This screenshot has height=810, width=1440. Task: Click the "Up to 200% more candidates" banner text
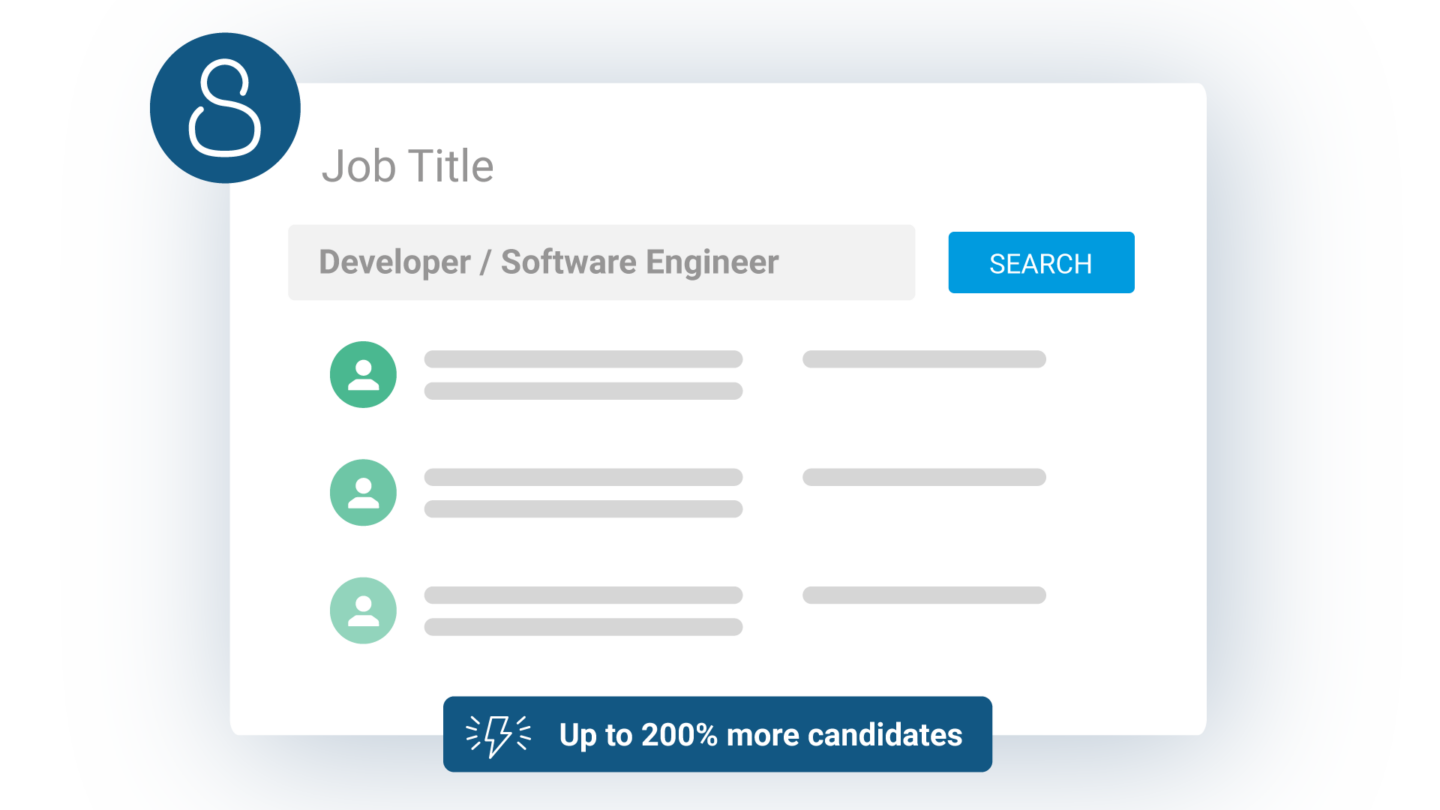[760, 735]
